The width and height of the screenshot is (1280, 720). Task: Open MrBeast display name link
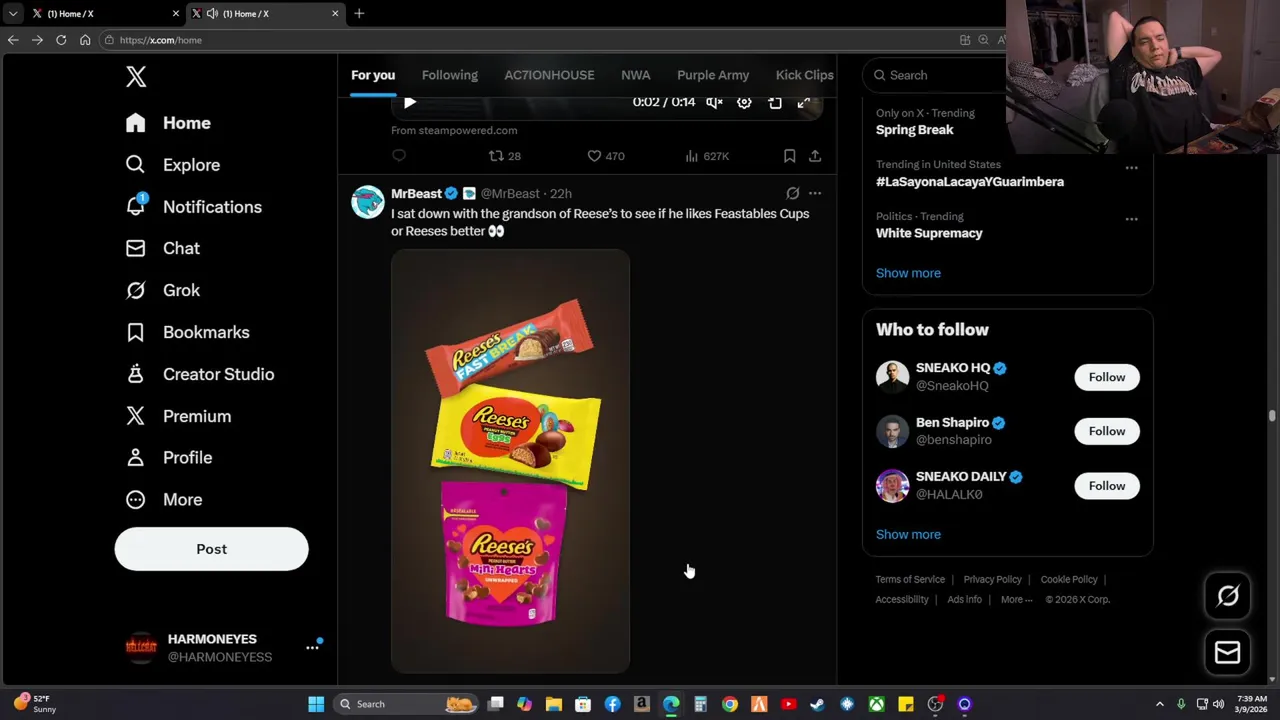[x=416, y=193]
